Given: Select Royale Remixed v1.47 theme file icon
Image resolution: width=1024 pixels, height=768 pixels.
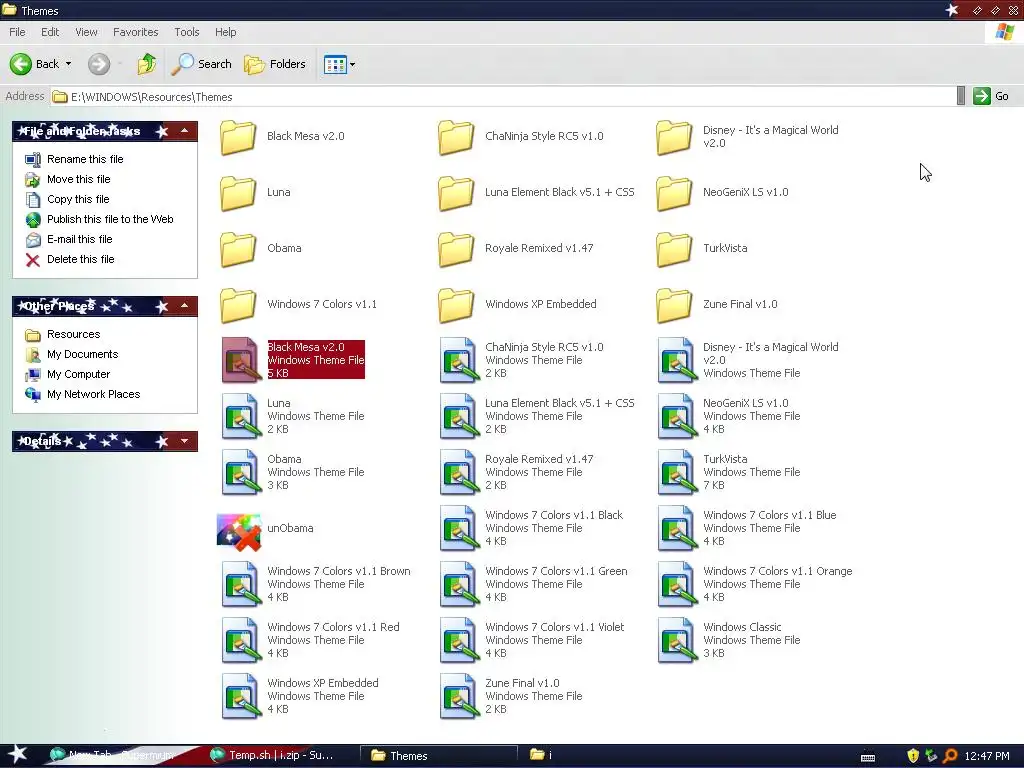Looking at the screenshot, I should (x=459, y=472).
